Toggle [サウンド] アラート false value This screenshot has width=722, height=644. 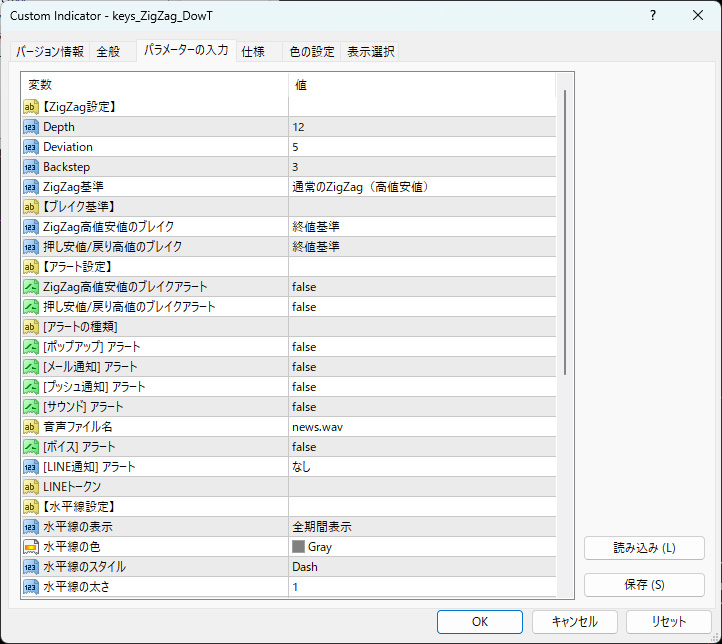(x=422, y=407)
